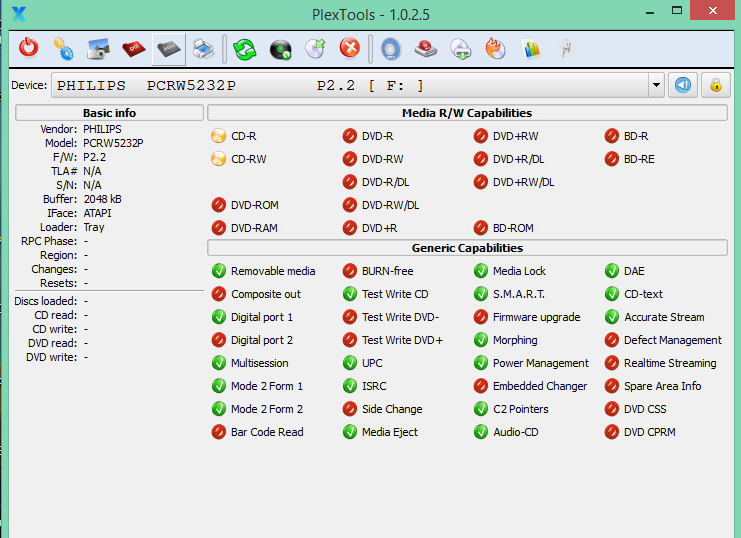Click the 'Test Write CD' label
The width and height of the screenshot is (741, 538).
395,294
